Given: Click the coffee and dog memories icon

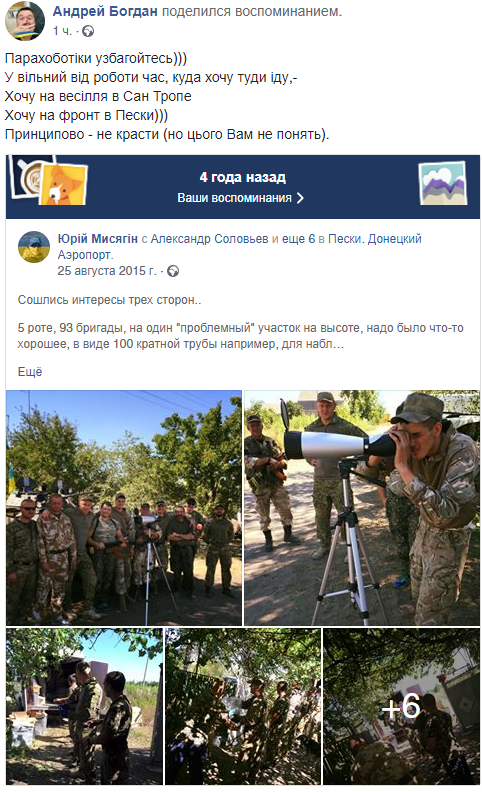Looking at the screenshot, I should point(49,181).
